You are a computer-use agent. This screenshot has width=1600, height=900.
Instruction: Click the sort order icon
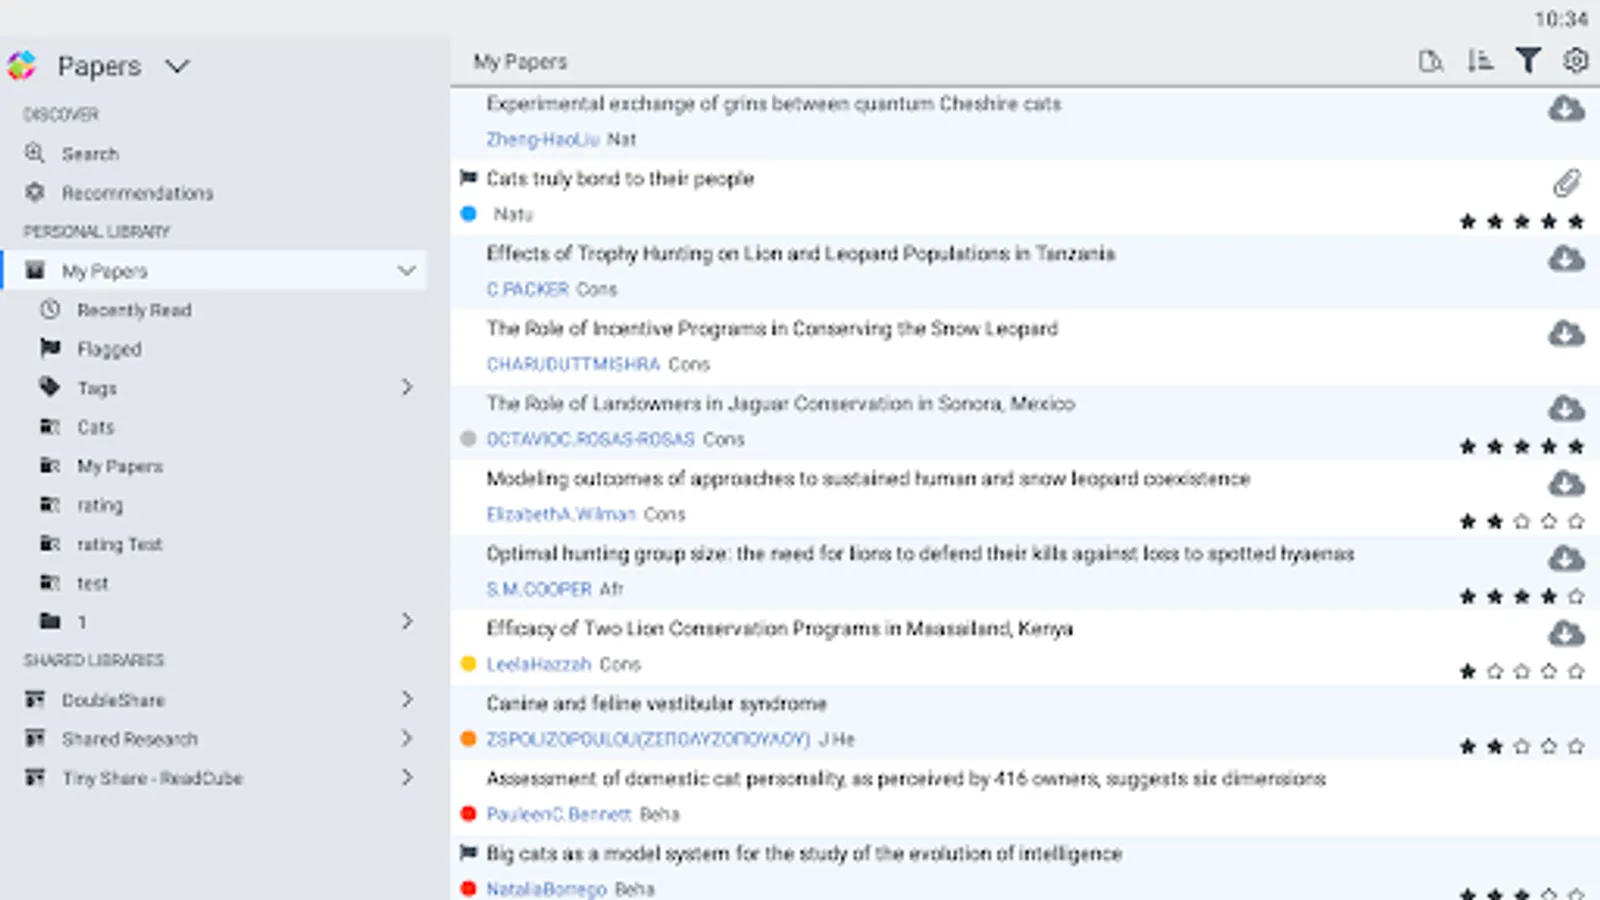pyautogui.click(x=1480, y=61)
